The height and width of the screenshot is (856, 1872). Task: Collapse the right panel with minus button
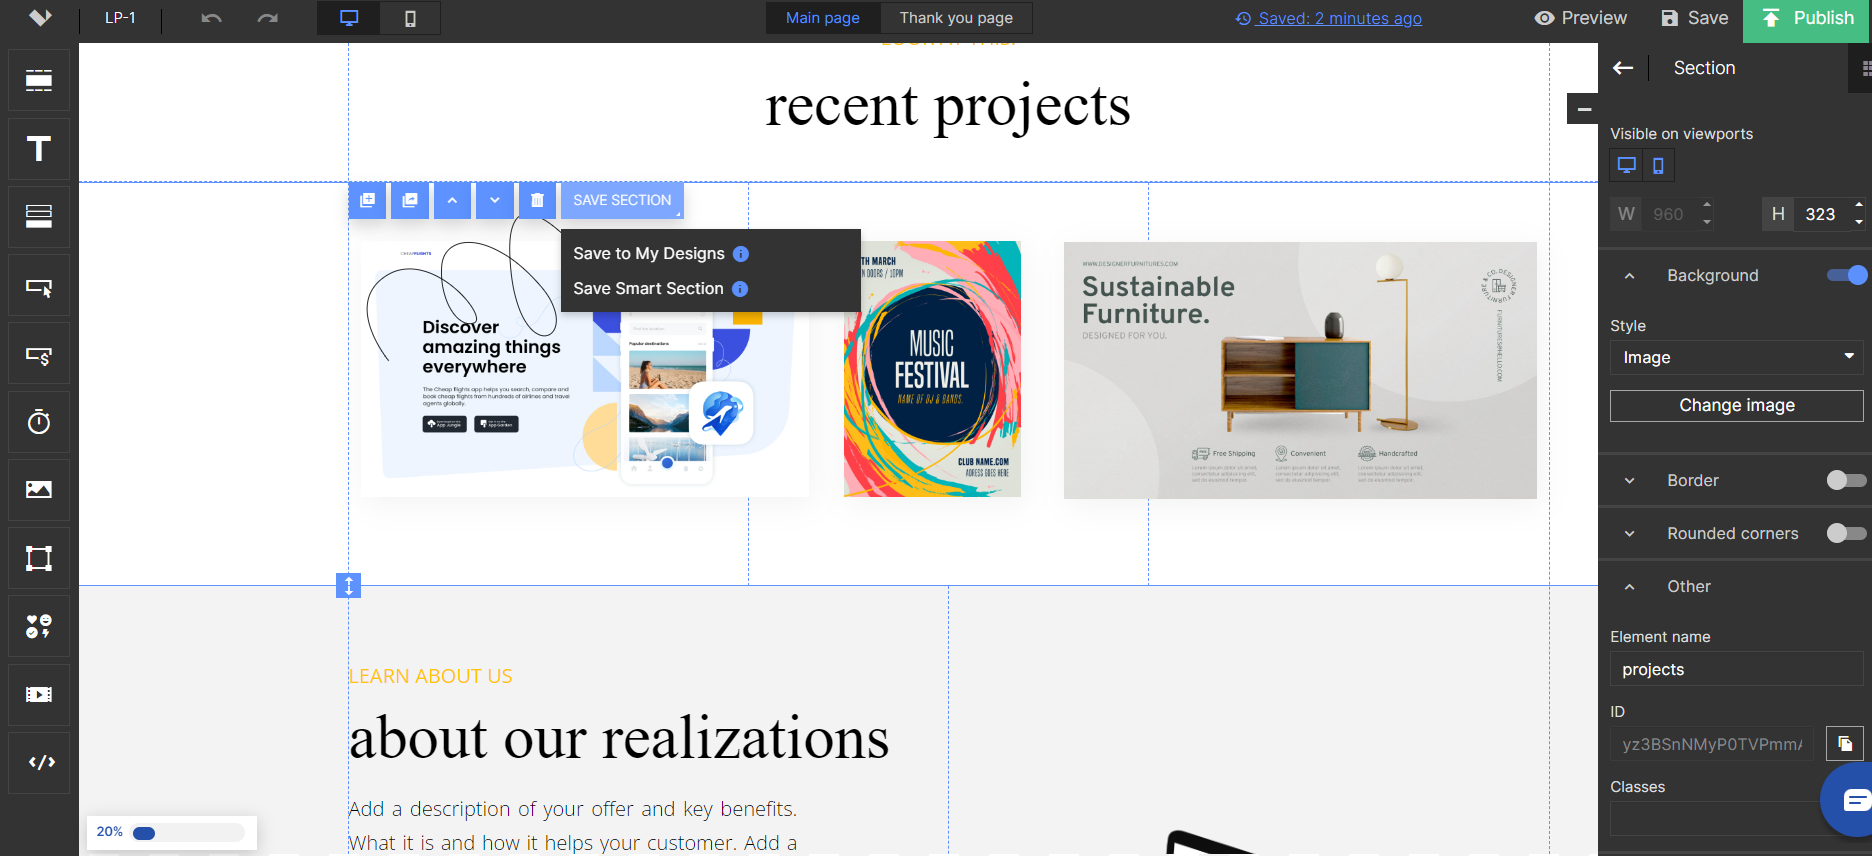pyautogui.click(x=1583, y=109)
